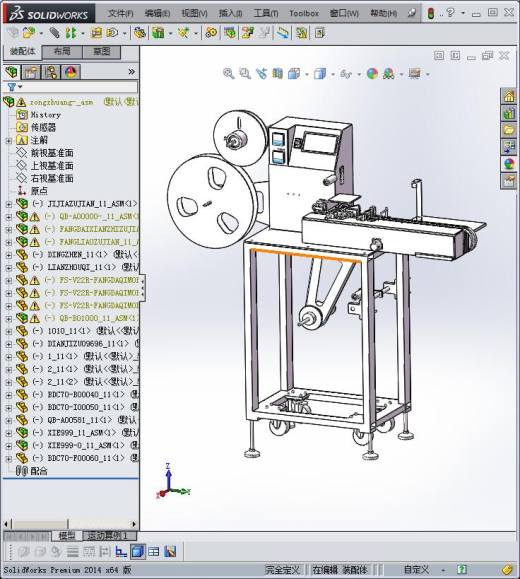Click the Zoom to Area icon
Screen dimensions: 520x579
coord(245,74)
